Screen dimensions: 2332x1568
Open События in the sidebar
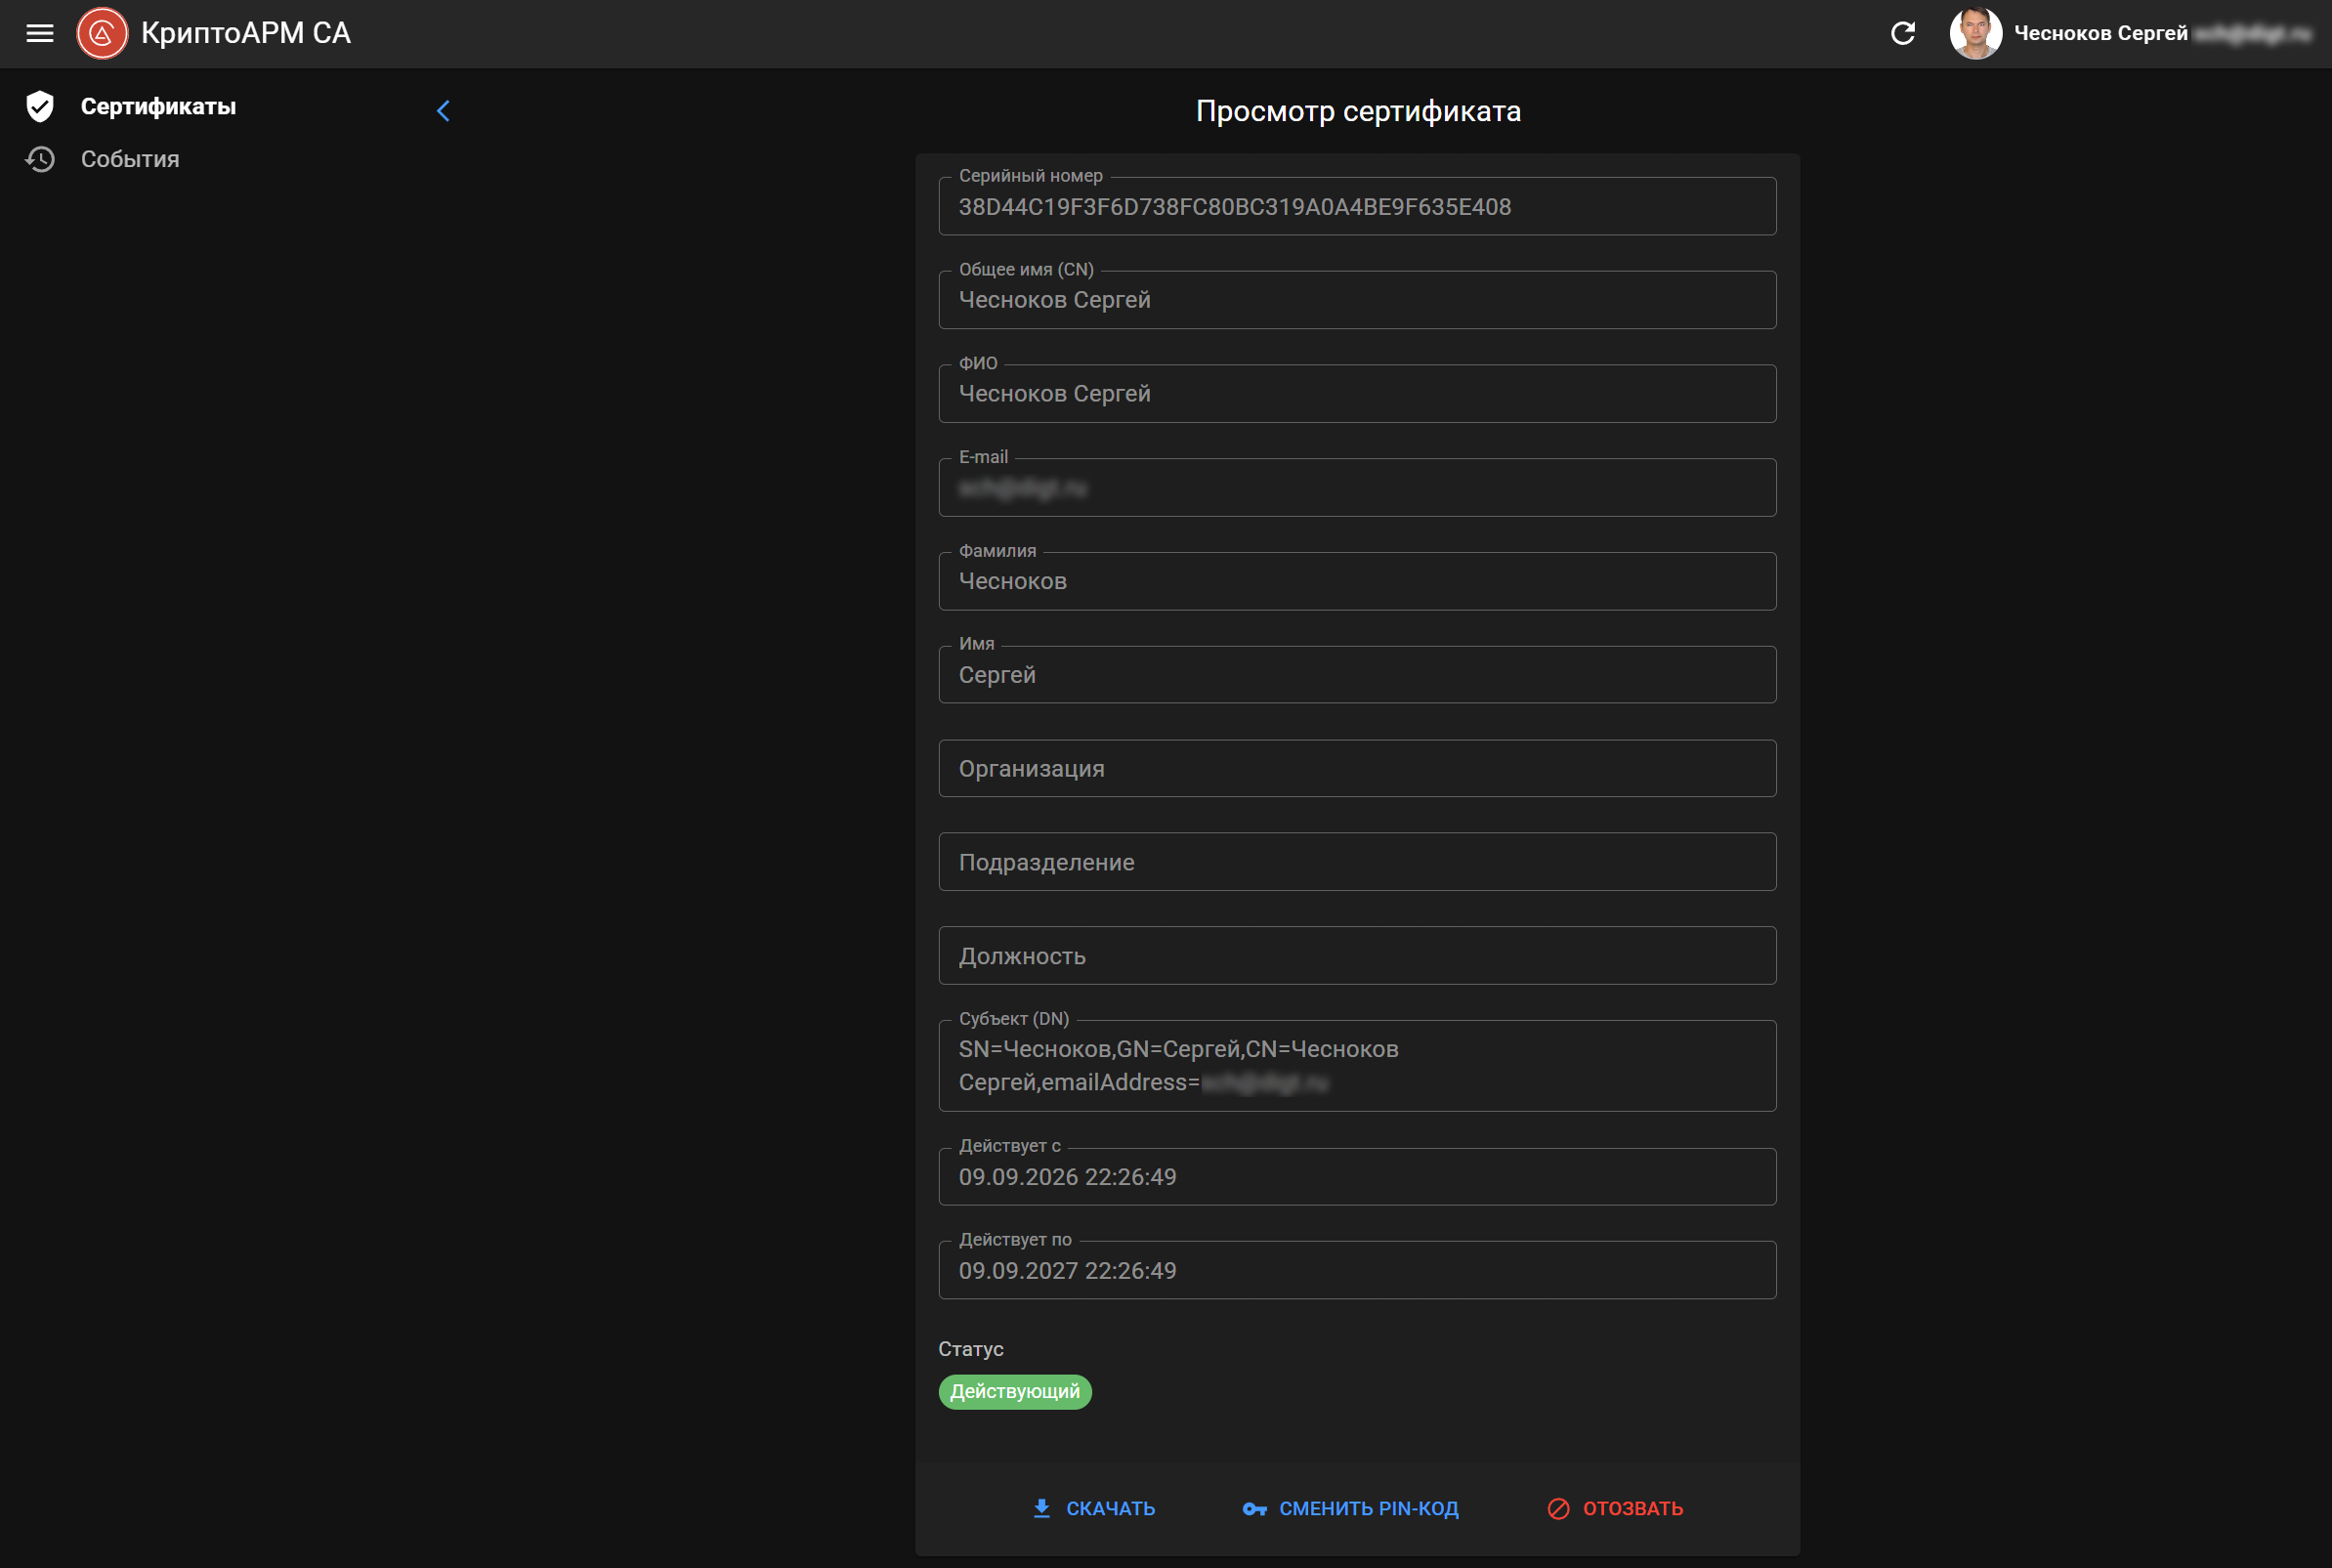pyautogui.click(x=130, y=159)
